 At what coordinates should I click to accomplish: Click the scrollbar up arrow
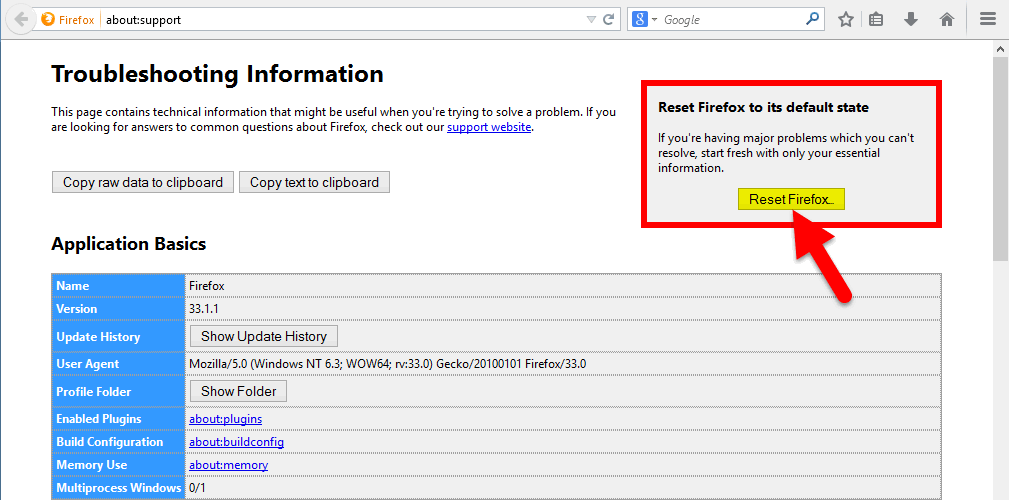click(x=1001, y=50)
